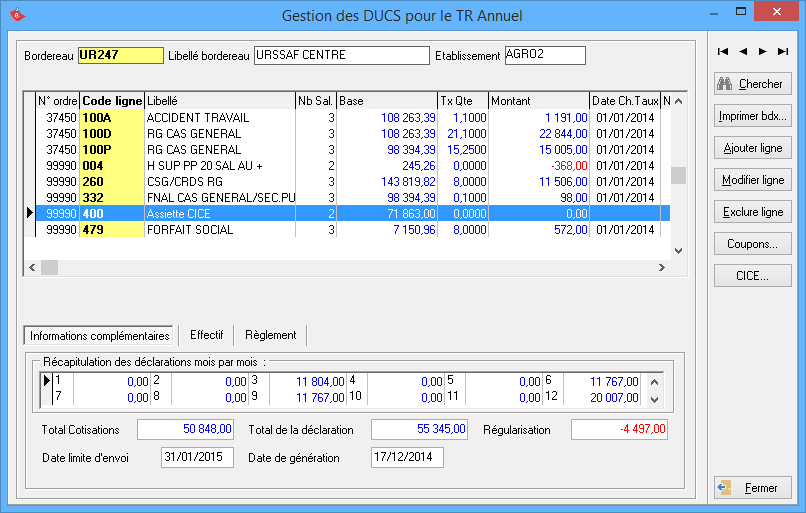The height and width of the screenshot is (513, 806).
Task: Go to next record arrow
Action: (x=763, y=51)
